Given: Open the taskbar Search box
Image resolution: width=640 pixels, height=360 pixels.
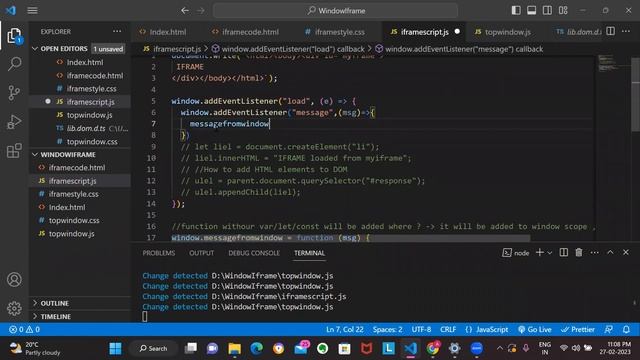Looking at the screenshot, I should (153, 348).
